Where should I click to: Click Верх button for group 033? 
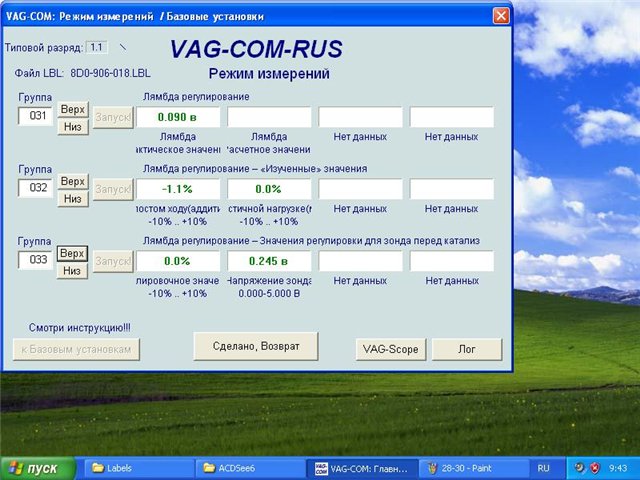pyautogui.click(x=72, y=253)
